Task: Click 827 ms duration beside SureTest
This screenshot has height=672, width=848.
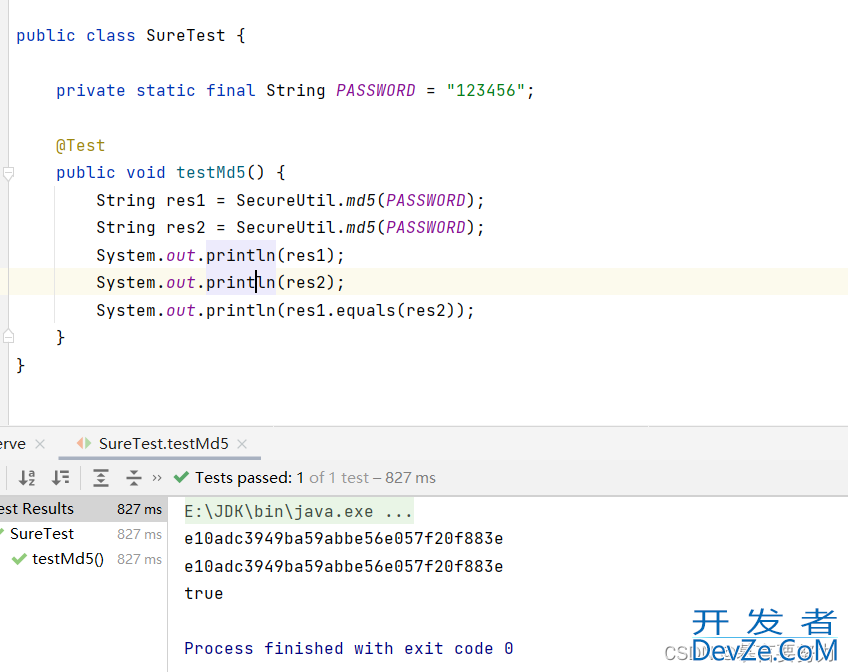Action: (140, 534)
